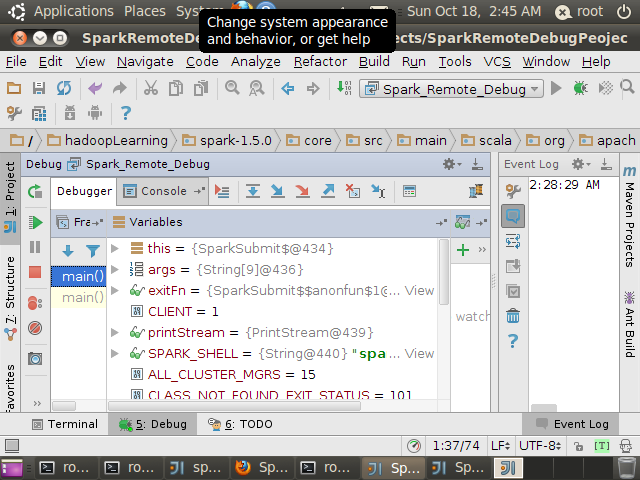Screen dimensions: 640x480
Task: Start debugging with the green bug icon
Action: click(x=580, y=88)
